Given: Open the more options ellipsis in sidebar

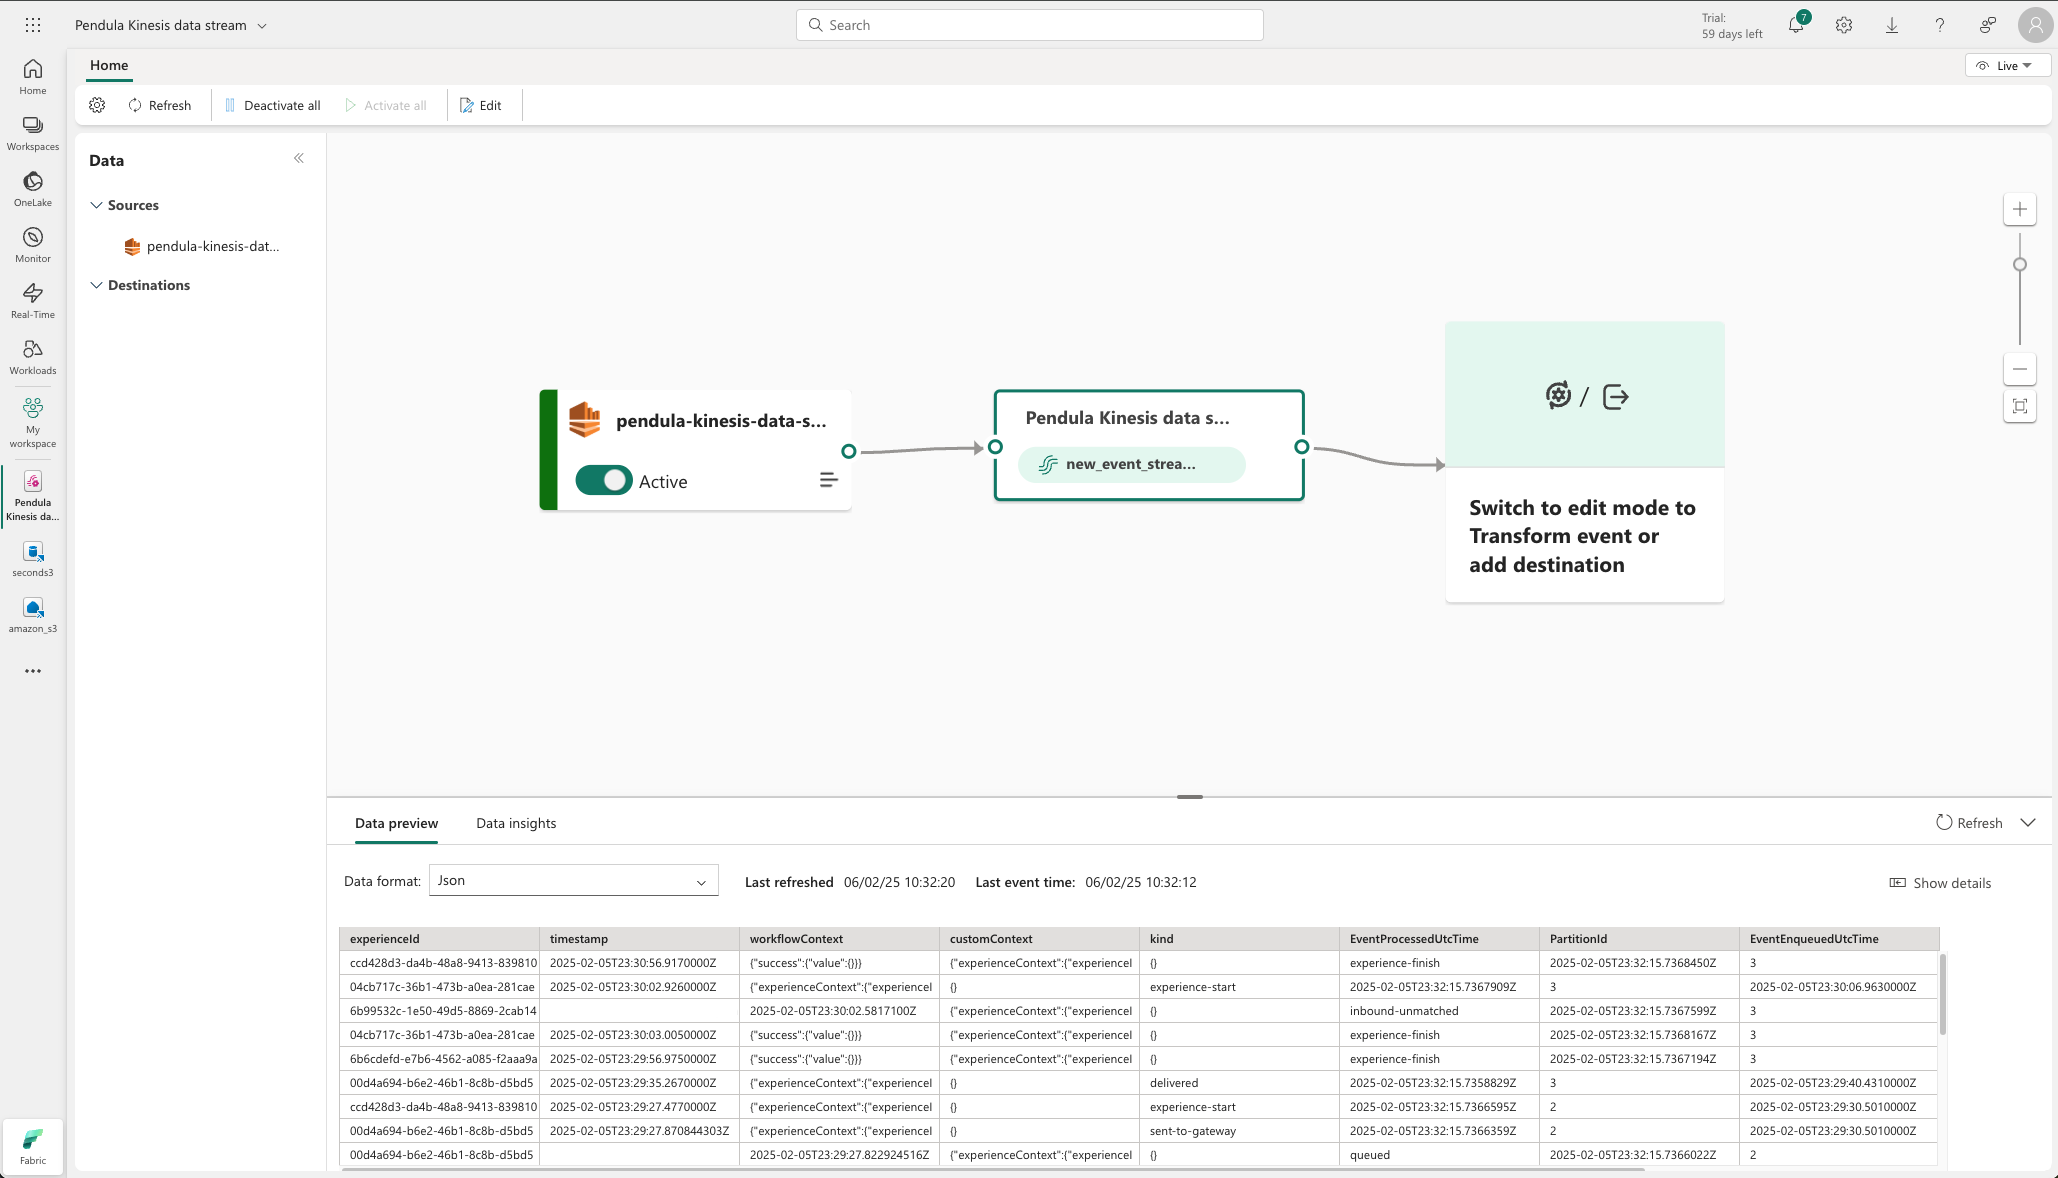Looking at the screenshot, I should tap(33, 671).
